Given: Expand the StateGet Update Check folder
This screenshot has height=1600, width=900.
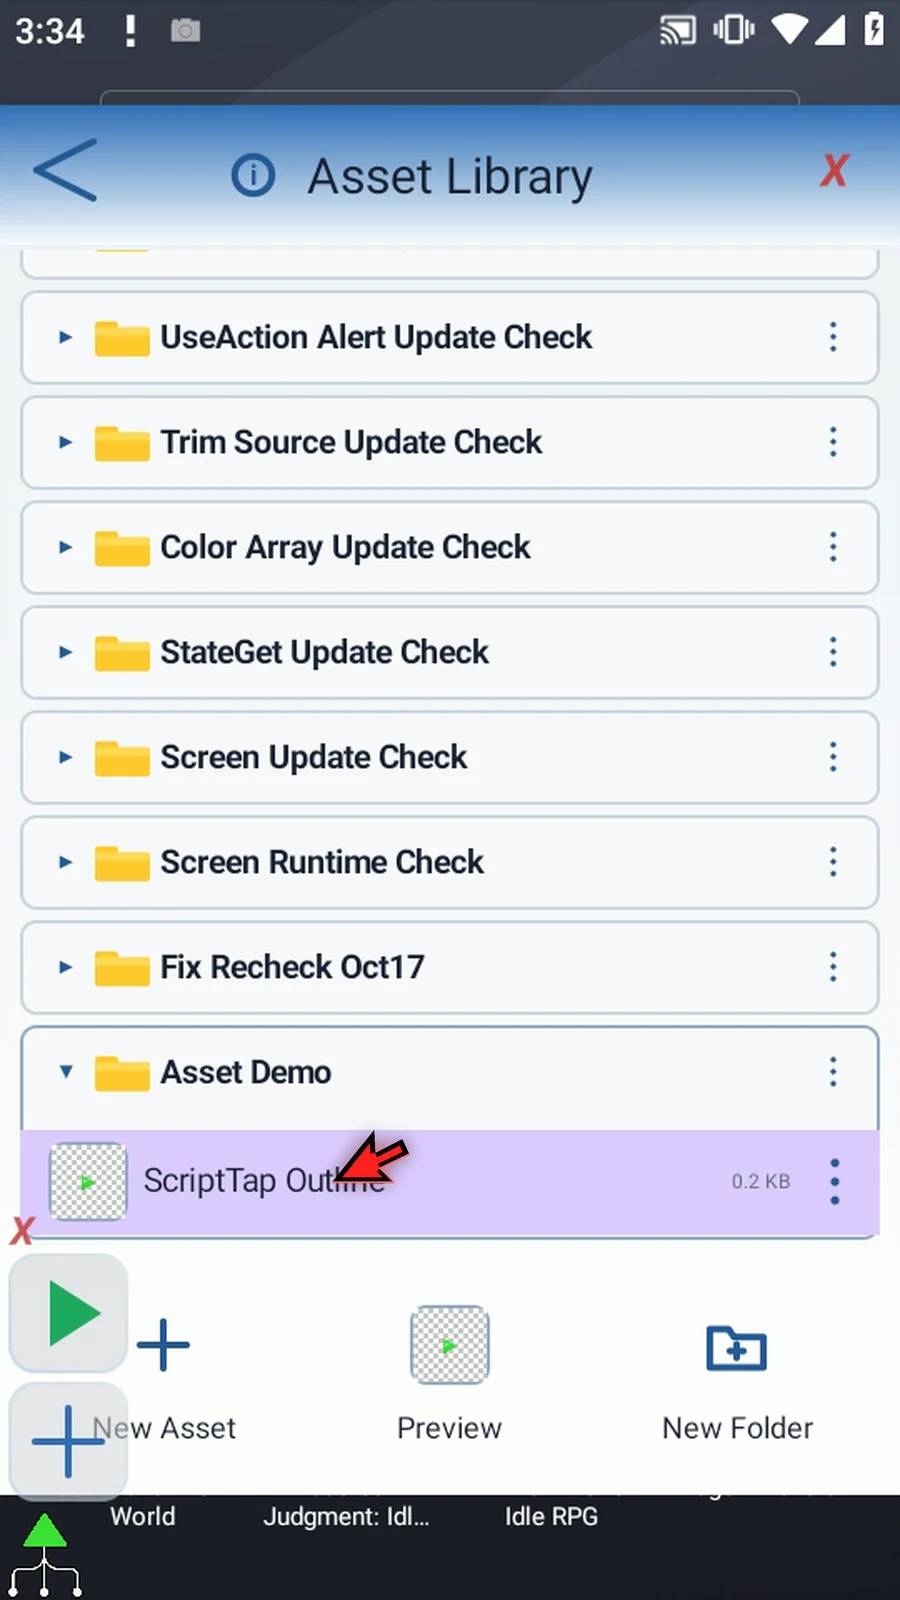Looking at the screenshot, I should [x=65, y=652].
